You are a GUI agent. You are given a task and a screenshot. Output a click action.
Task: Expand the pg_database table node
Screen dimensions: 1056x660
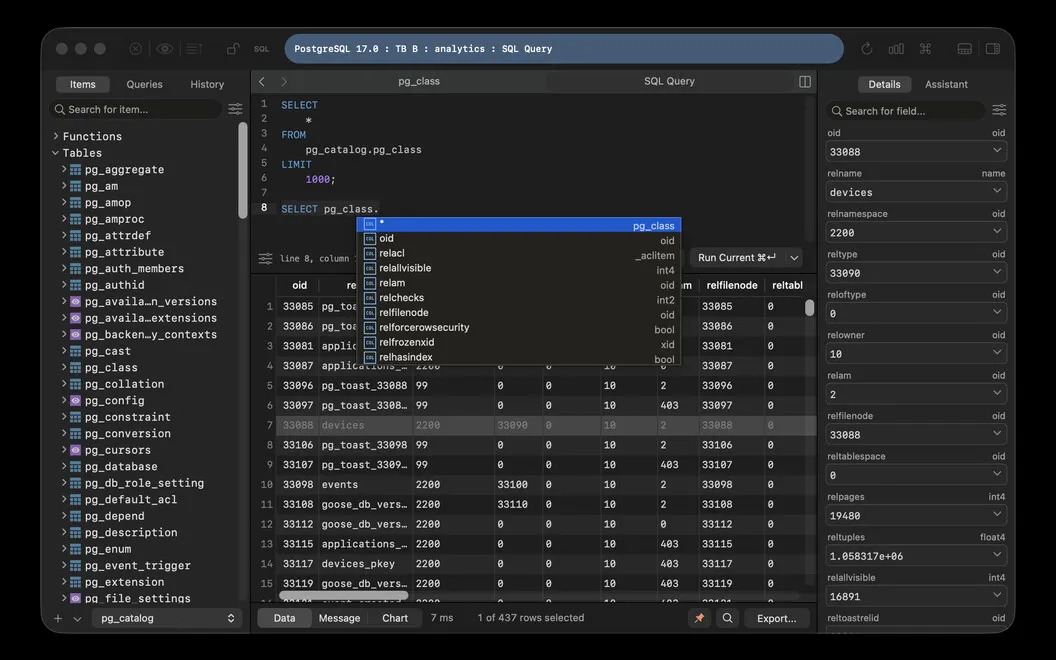point(64,466)
